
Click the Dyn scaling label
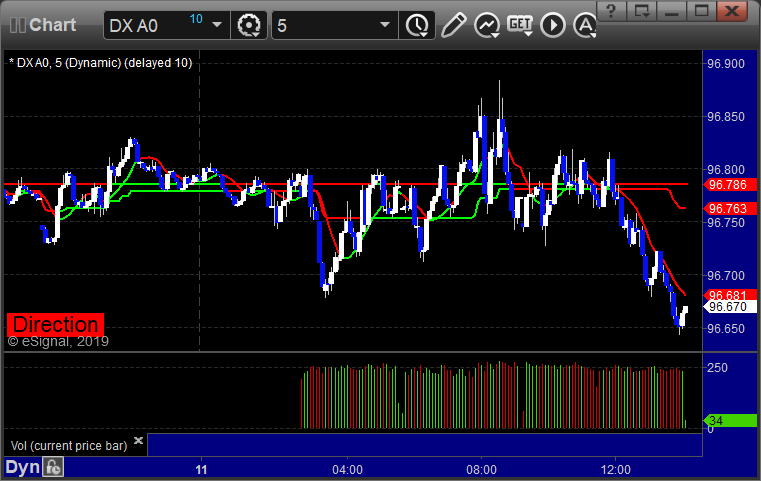(x=22, y=467)
